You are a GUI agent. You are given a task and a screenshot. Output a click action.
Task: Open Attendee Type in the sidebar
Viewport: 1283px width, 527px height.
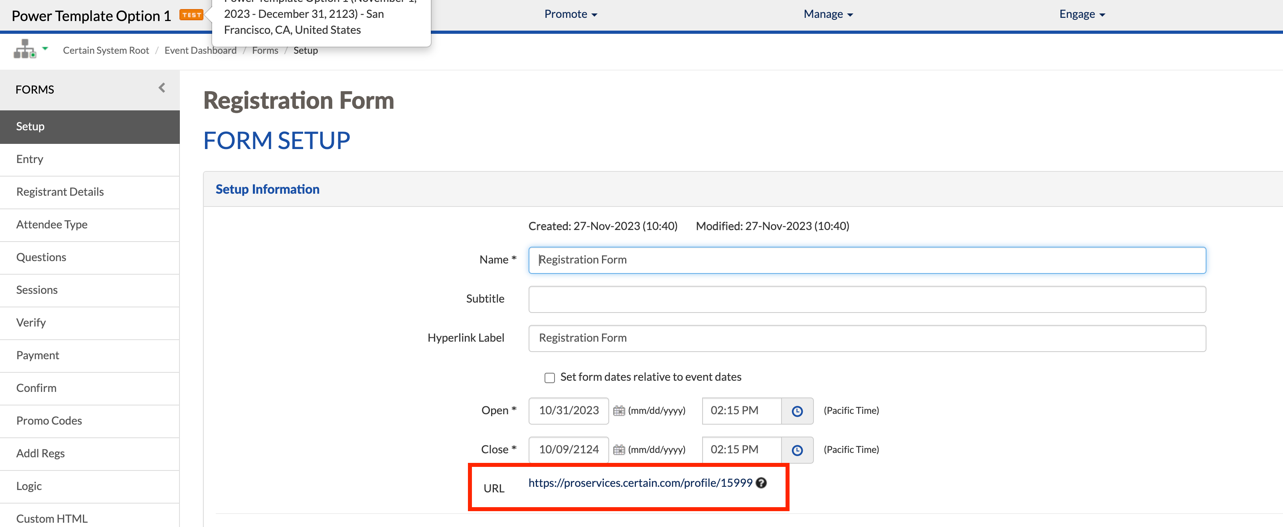coord(90,225)
